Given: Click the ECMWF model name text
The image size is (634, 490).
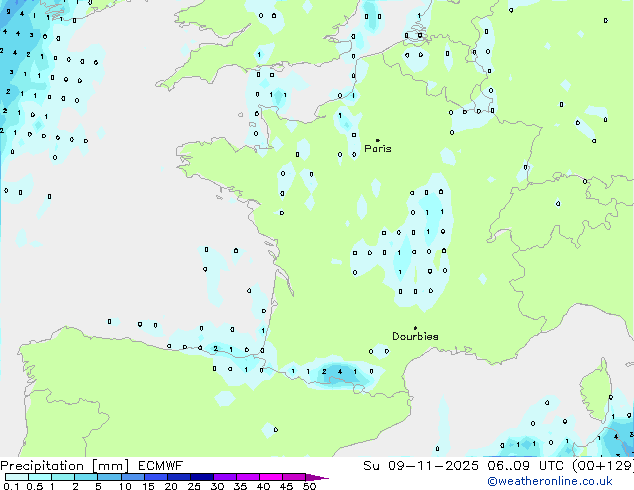Looking at the screenshot, I should pyautogui.click(x=161, y=466).
